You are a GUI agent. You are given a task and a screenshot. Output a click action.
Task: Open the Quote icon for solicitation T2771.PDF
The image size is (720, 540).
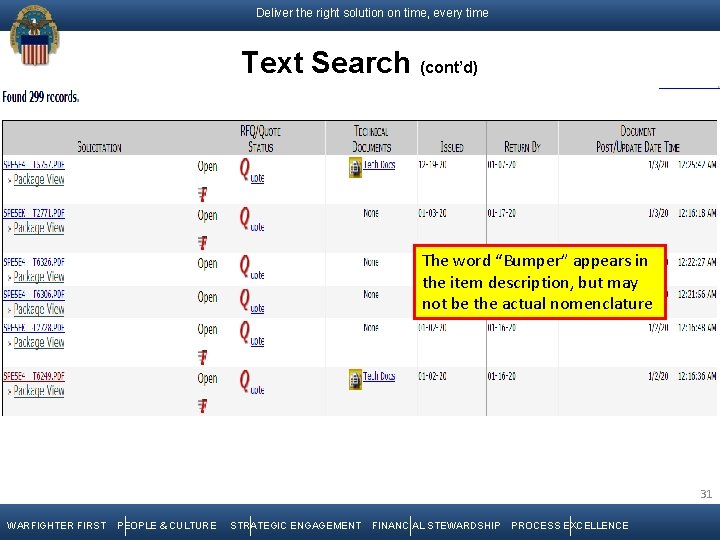tap(252, 219)
